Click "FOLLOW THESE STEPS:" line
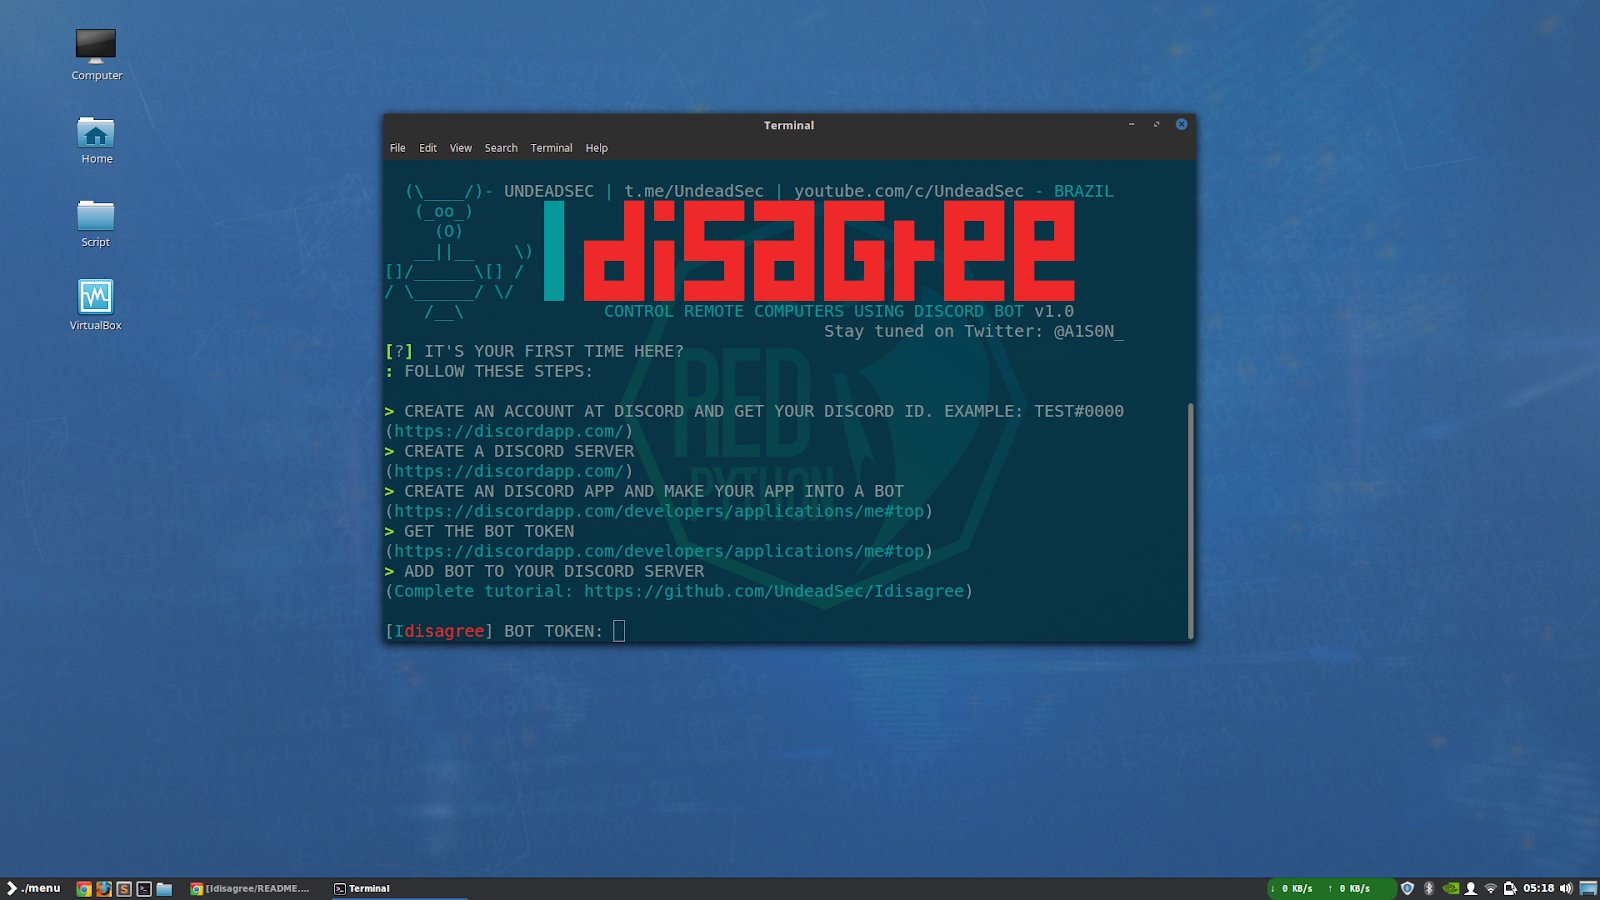Viewport: 1600px width, 900px height. (x=499, y=371)
